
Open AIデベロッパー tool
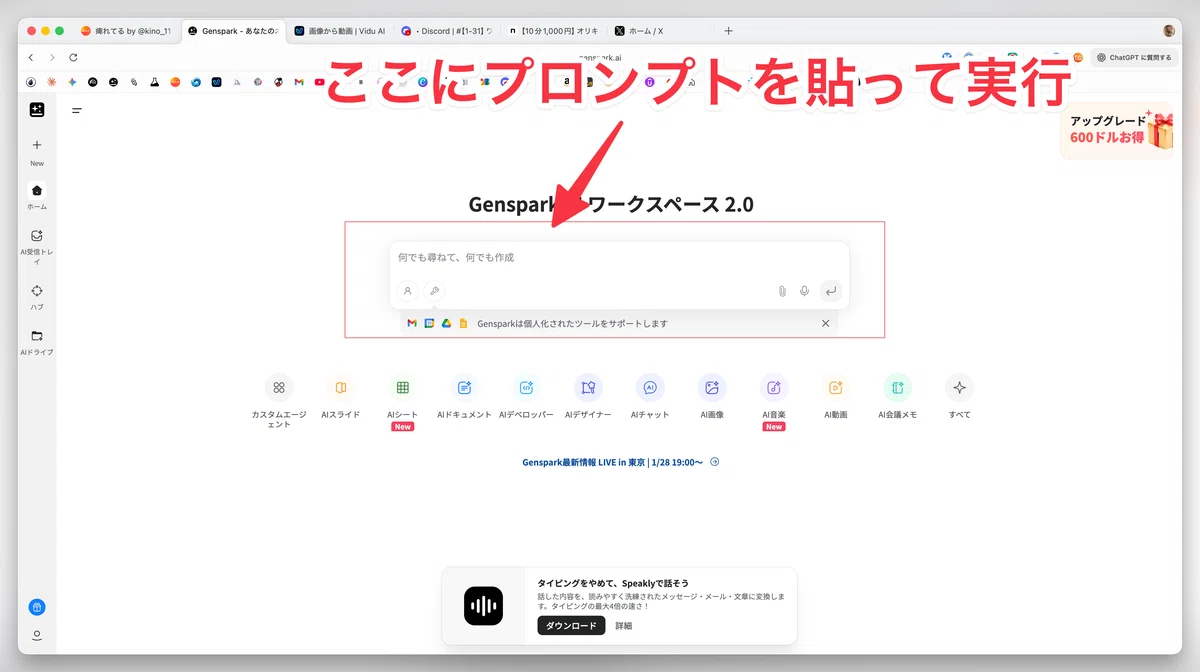[526, 387]
